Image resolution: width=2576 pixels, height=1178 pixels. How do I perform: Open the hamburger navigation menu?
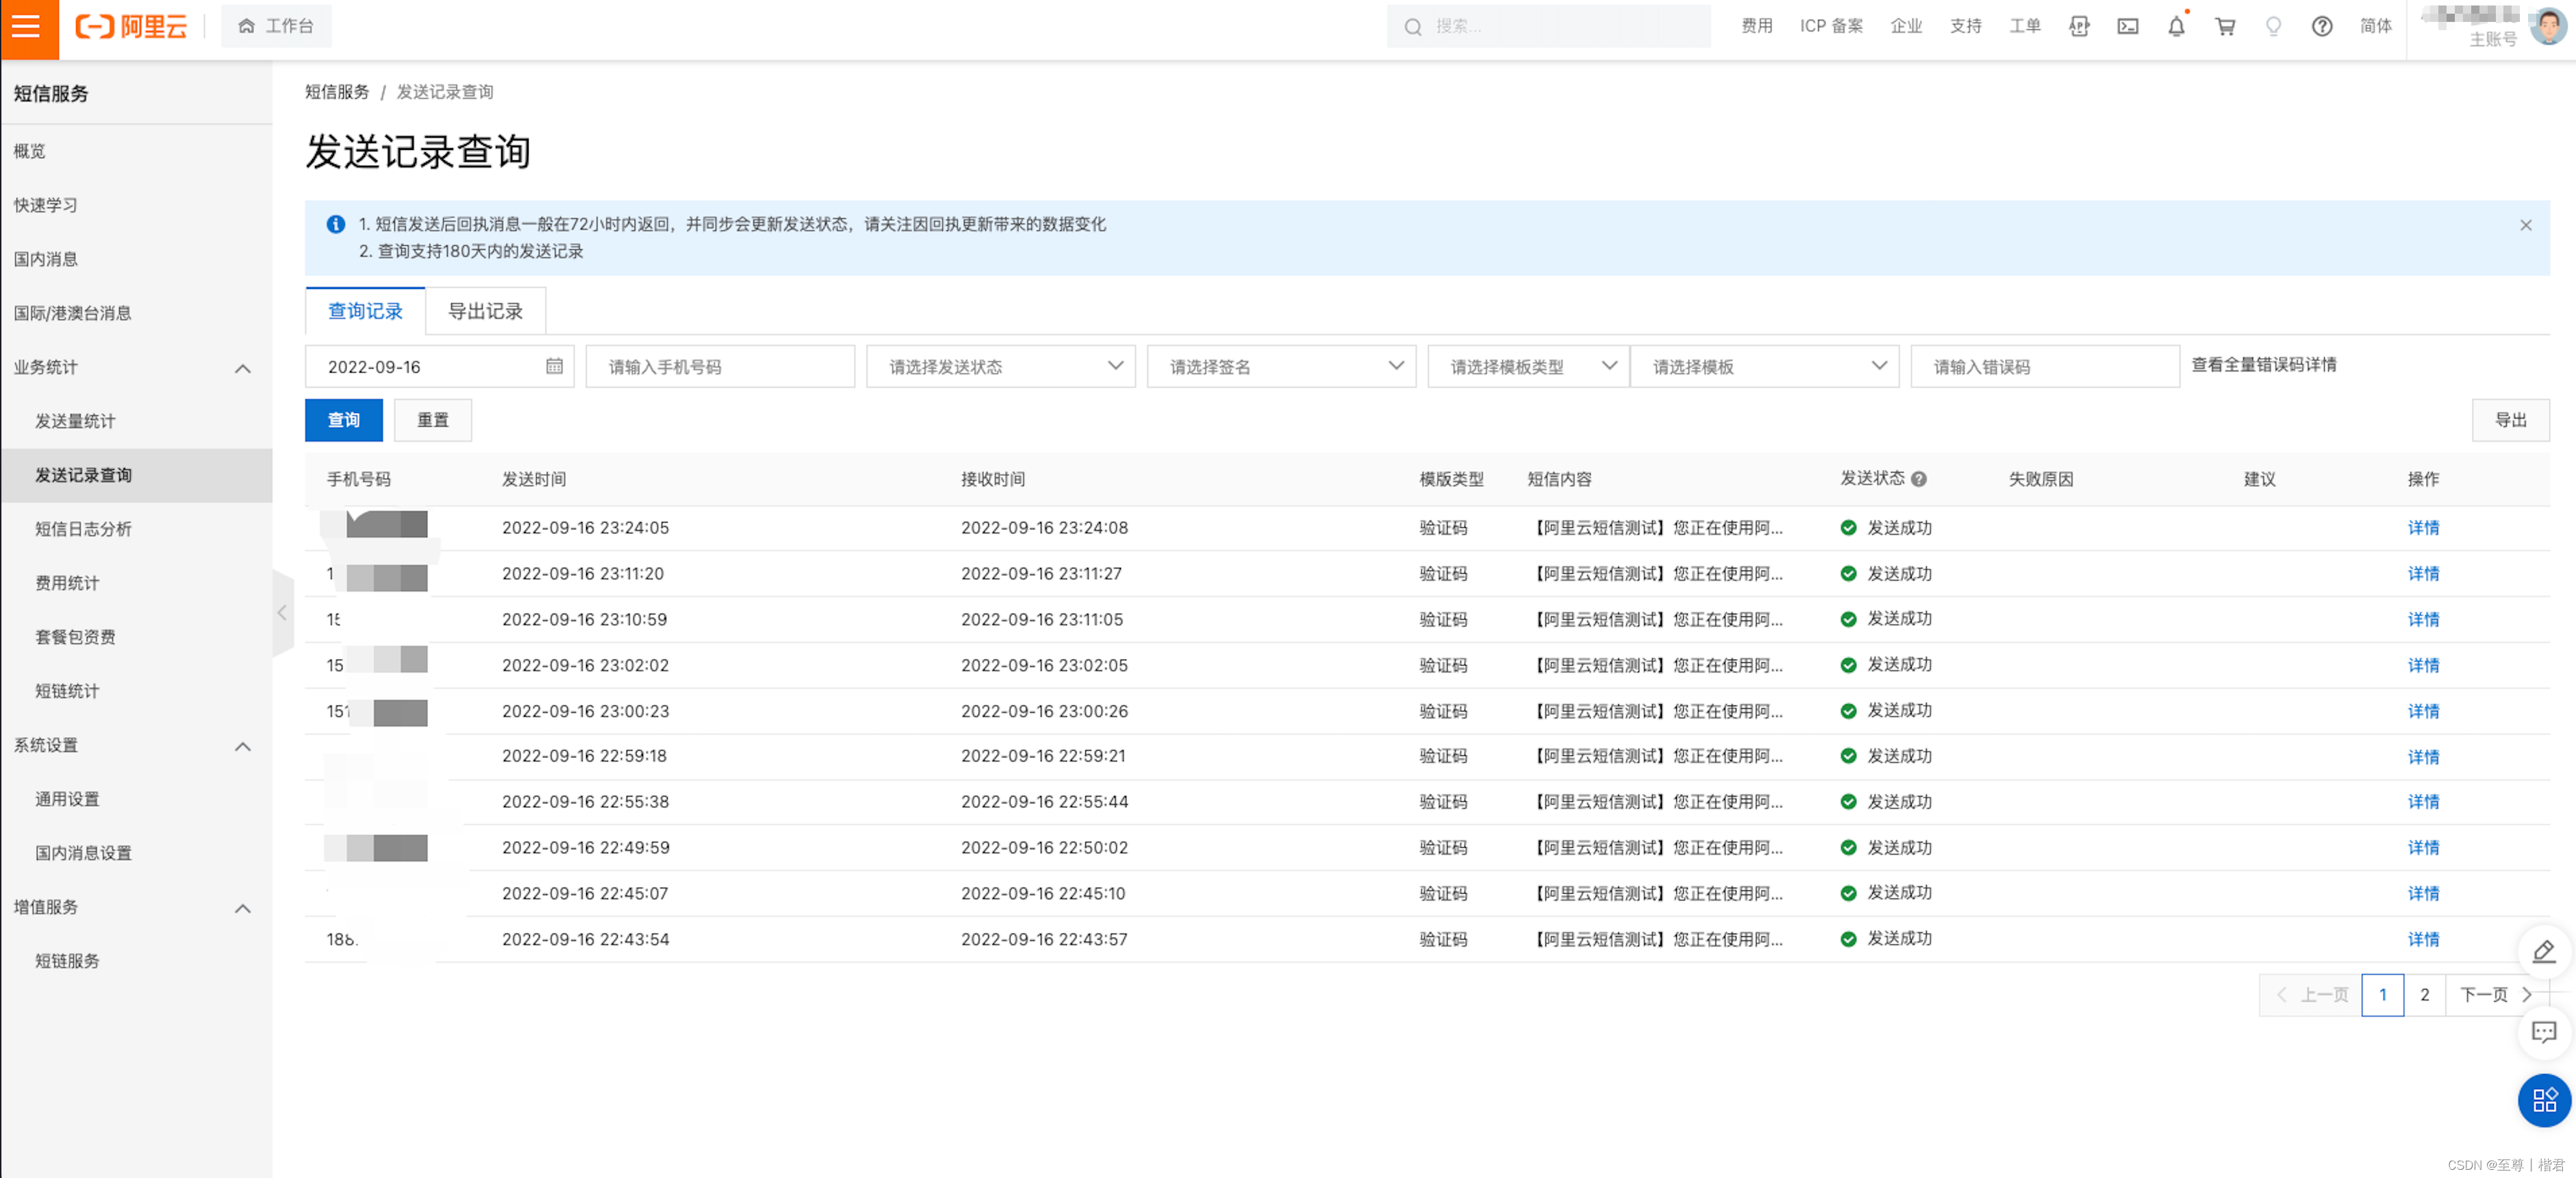[27, 27]
